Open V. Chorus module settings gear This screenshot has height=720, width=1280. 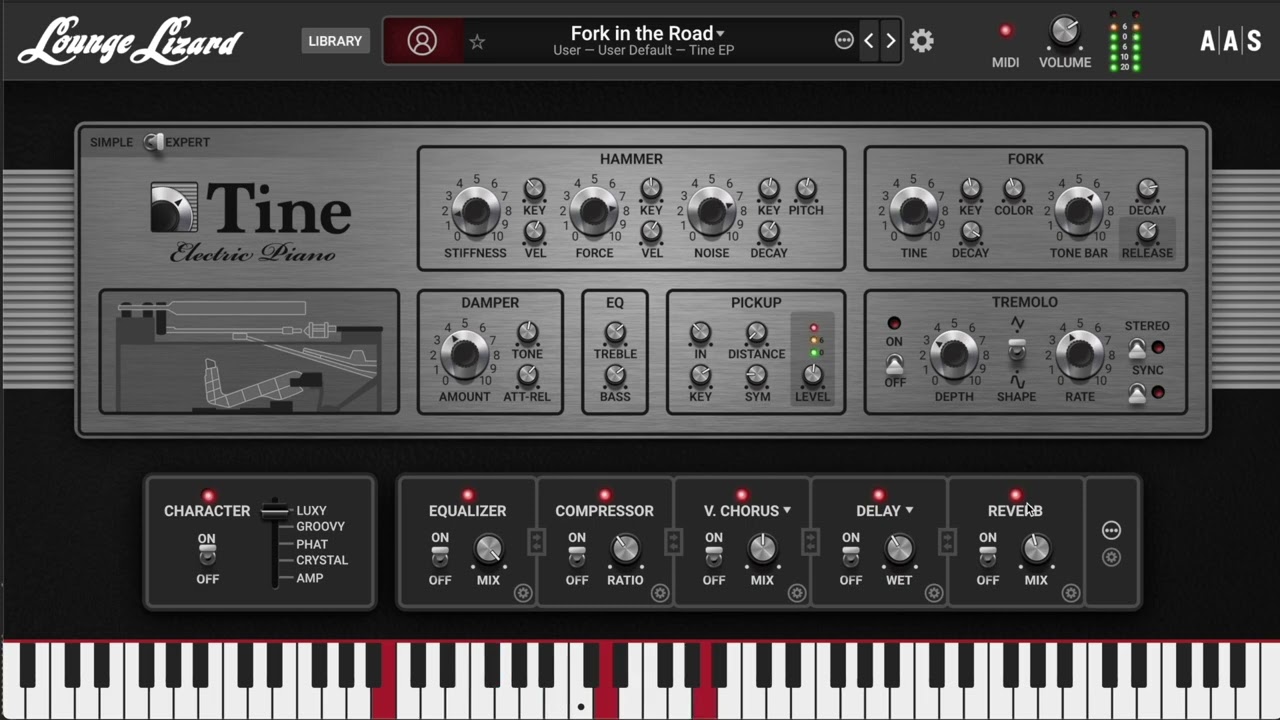797,593
